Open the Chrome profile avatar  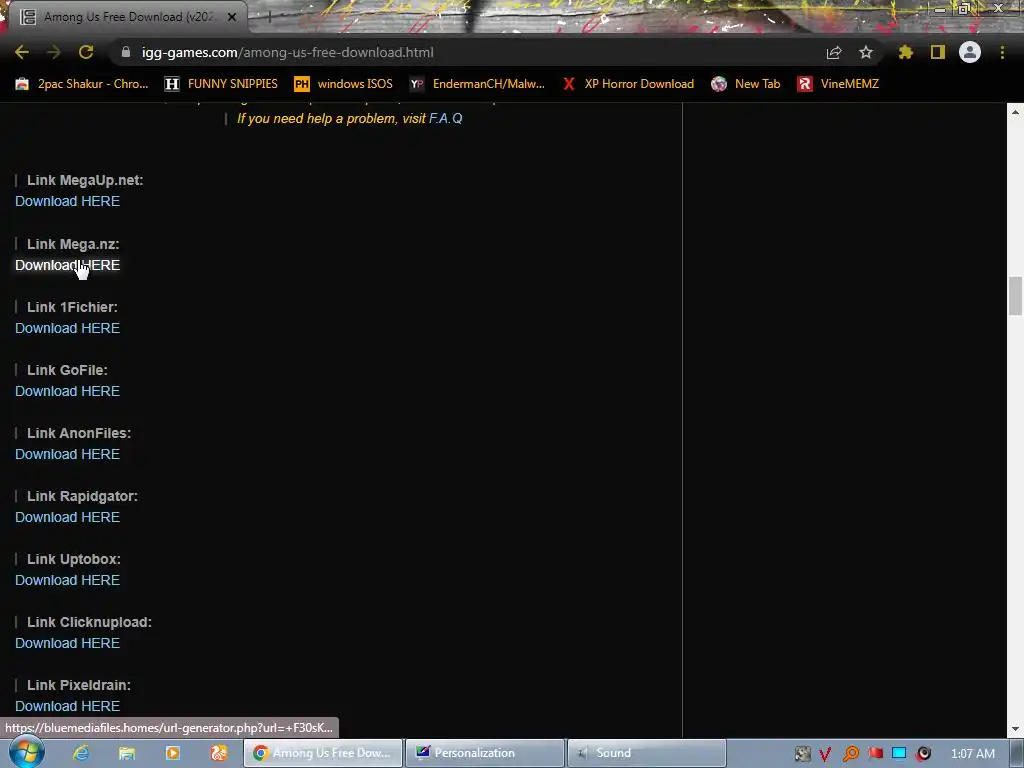(970, 52)
